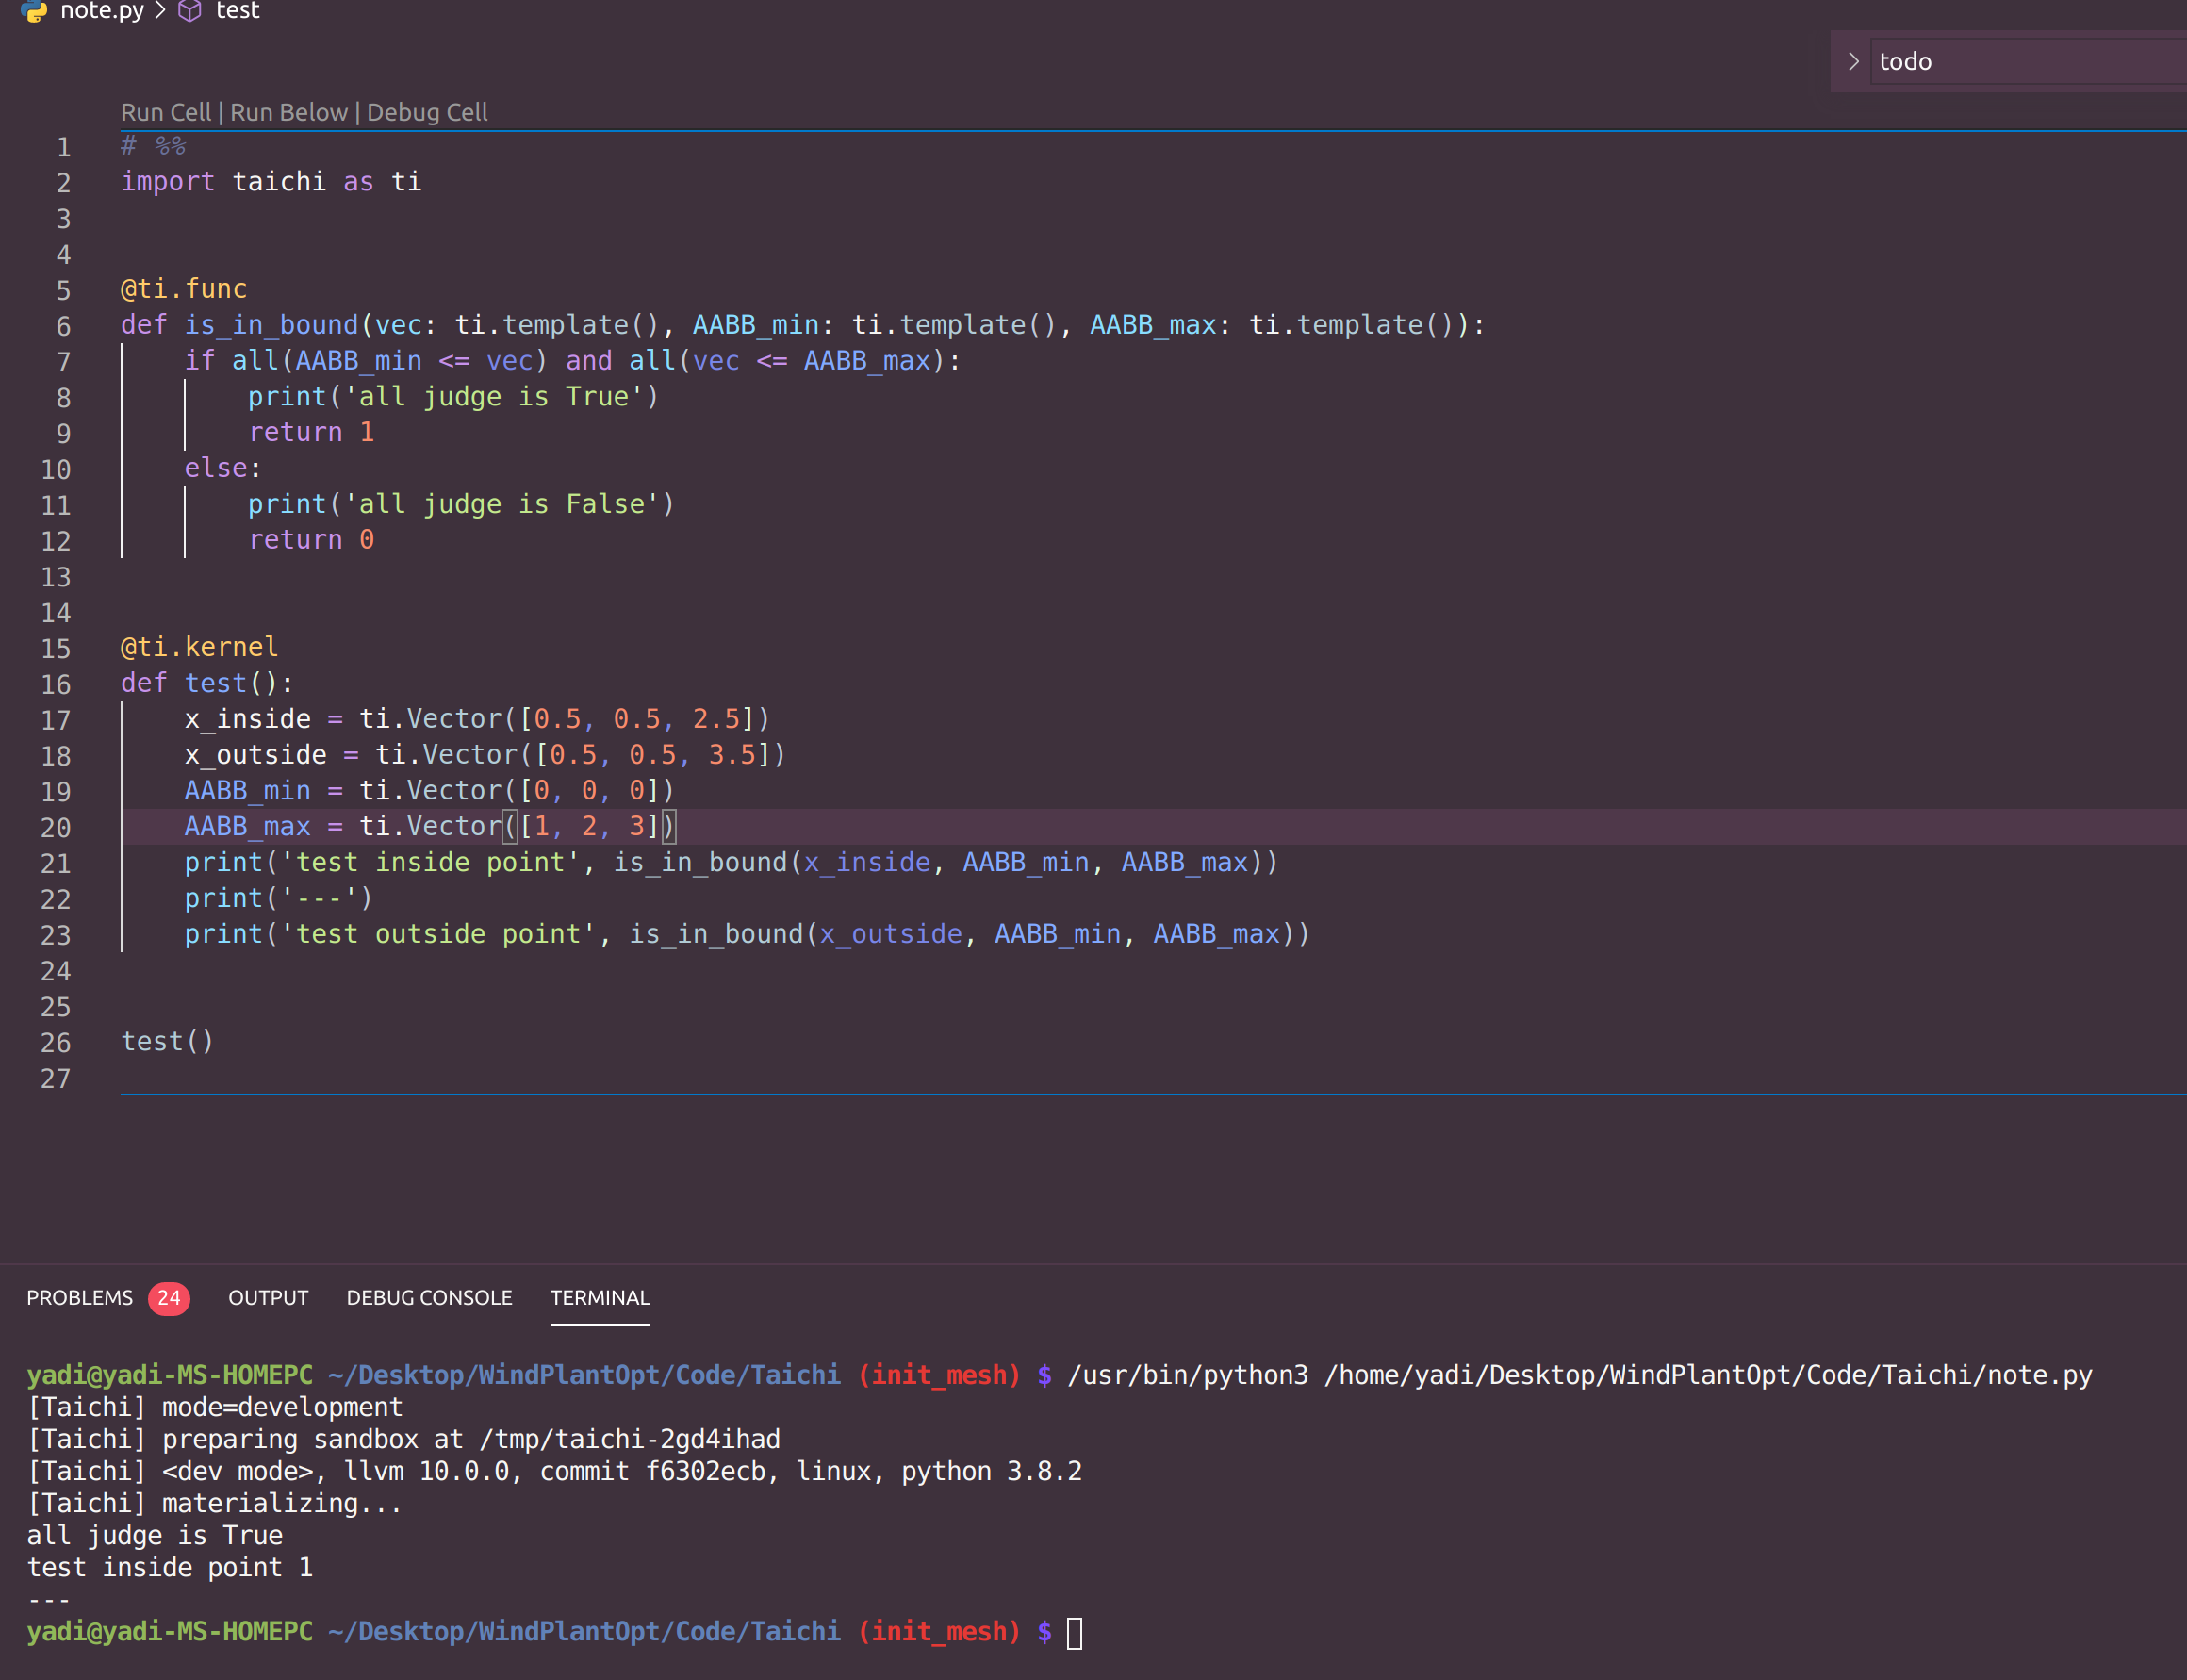Switch to the PROBLEMS tab
Screen dimensions: 2187x1680
pyautogui.click(x=80, y=1298)
